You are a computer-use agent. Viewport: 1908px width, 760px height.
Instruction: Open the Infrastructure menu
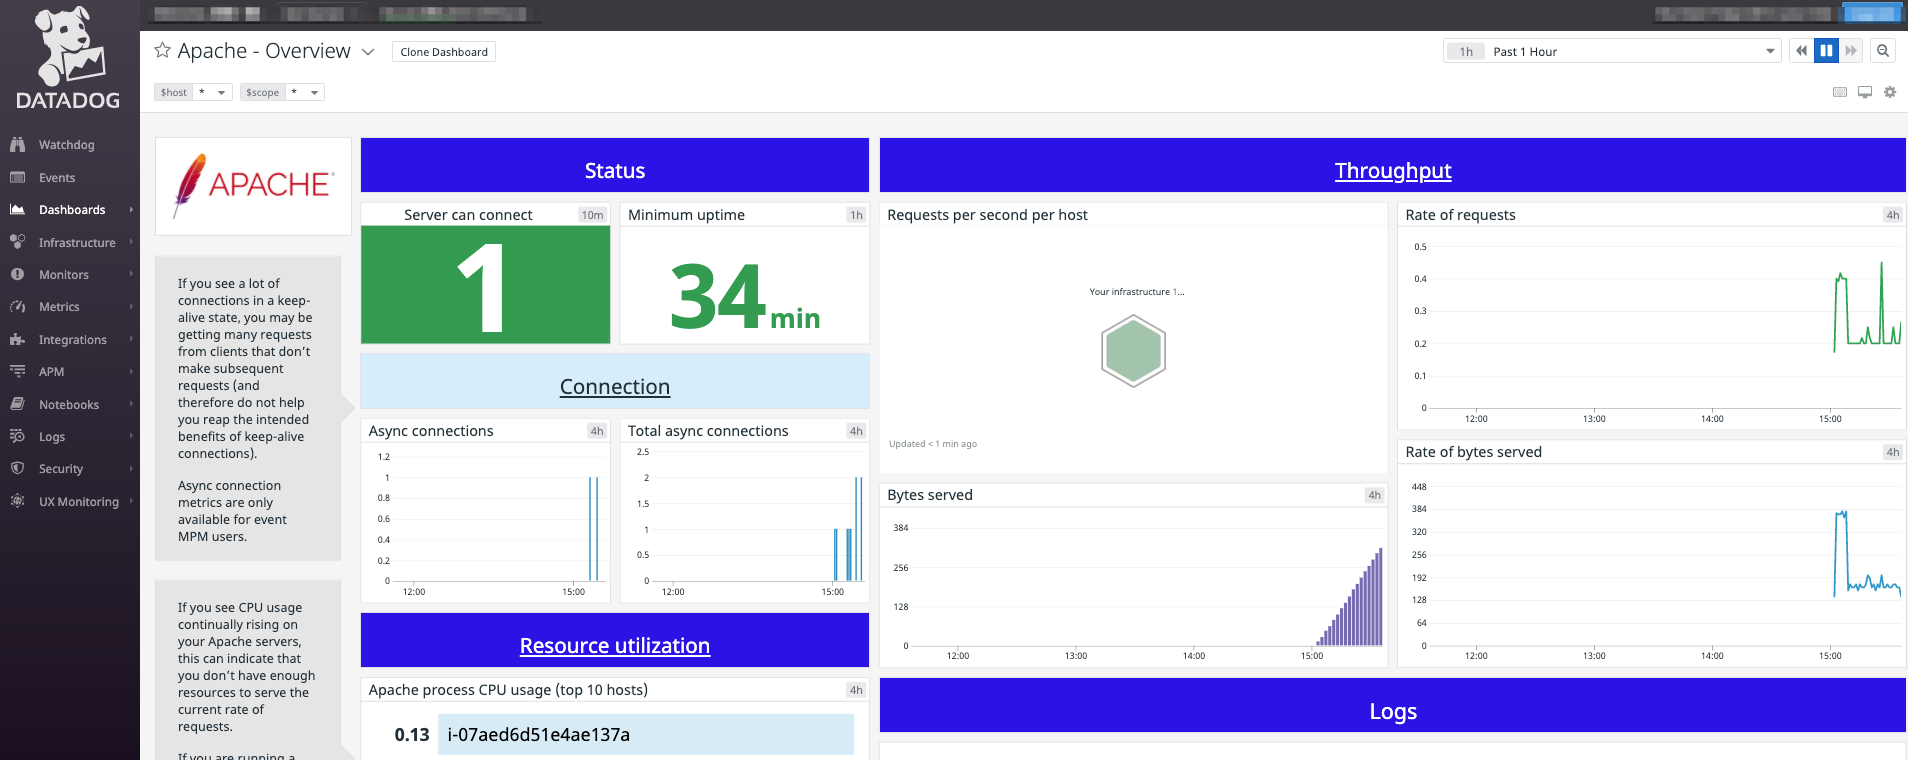coord(77,243)
